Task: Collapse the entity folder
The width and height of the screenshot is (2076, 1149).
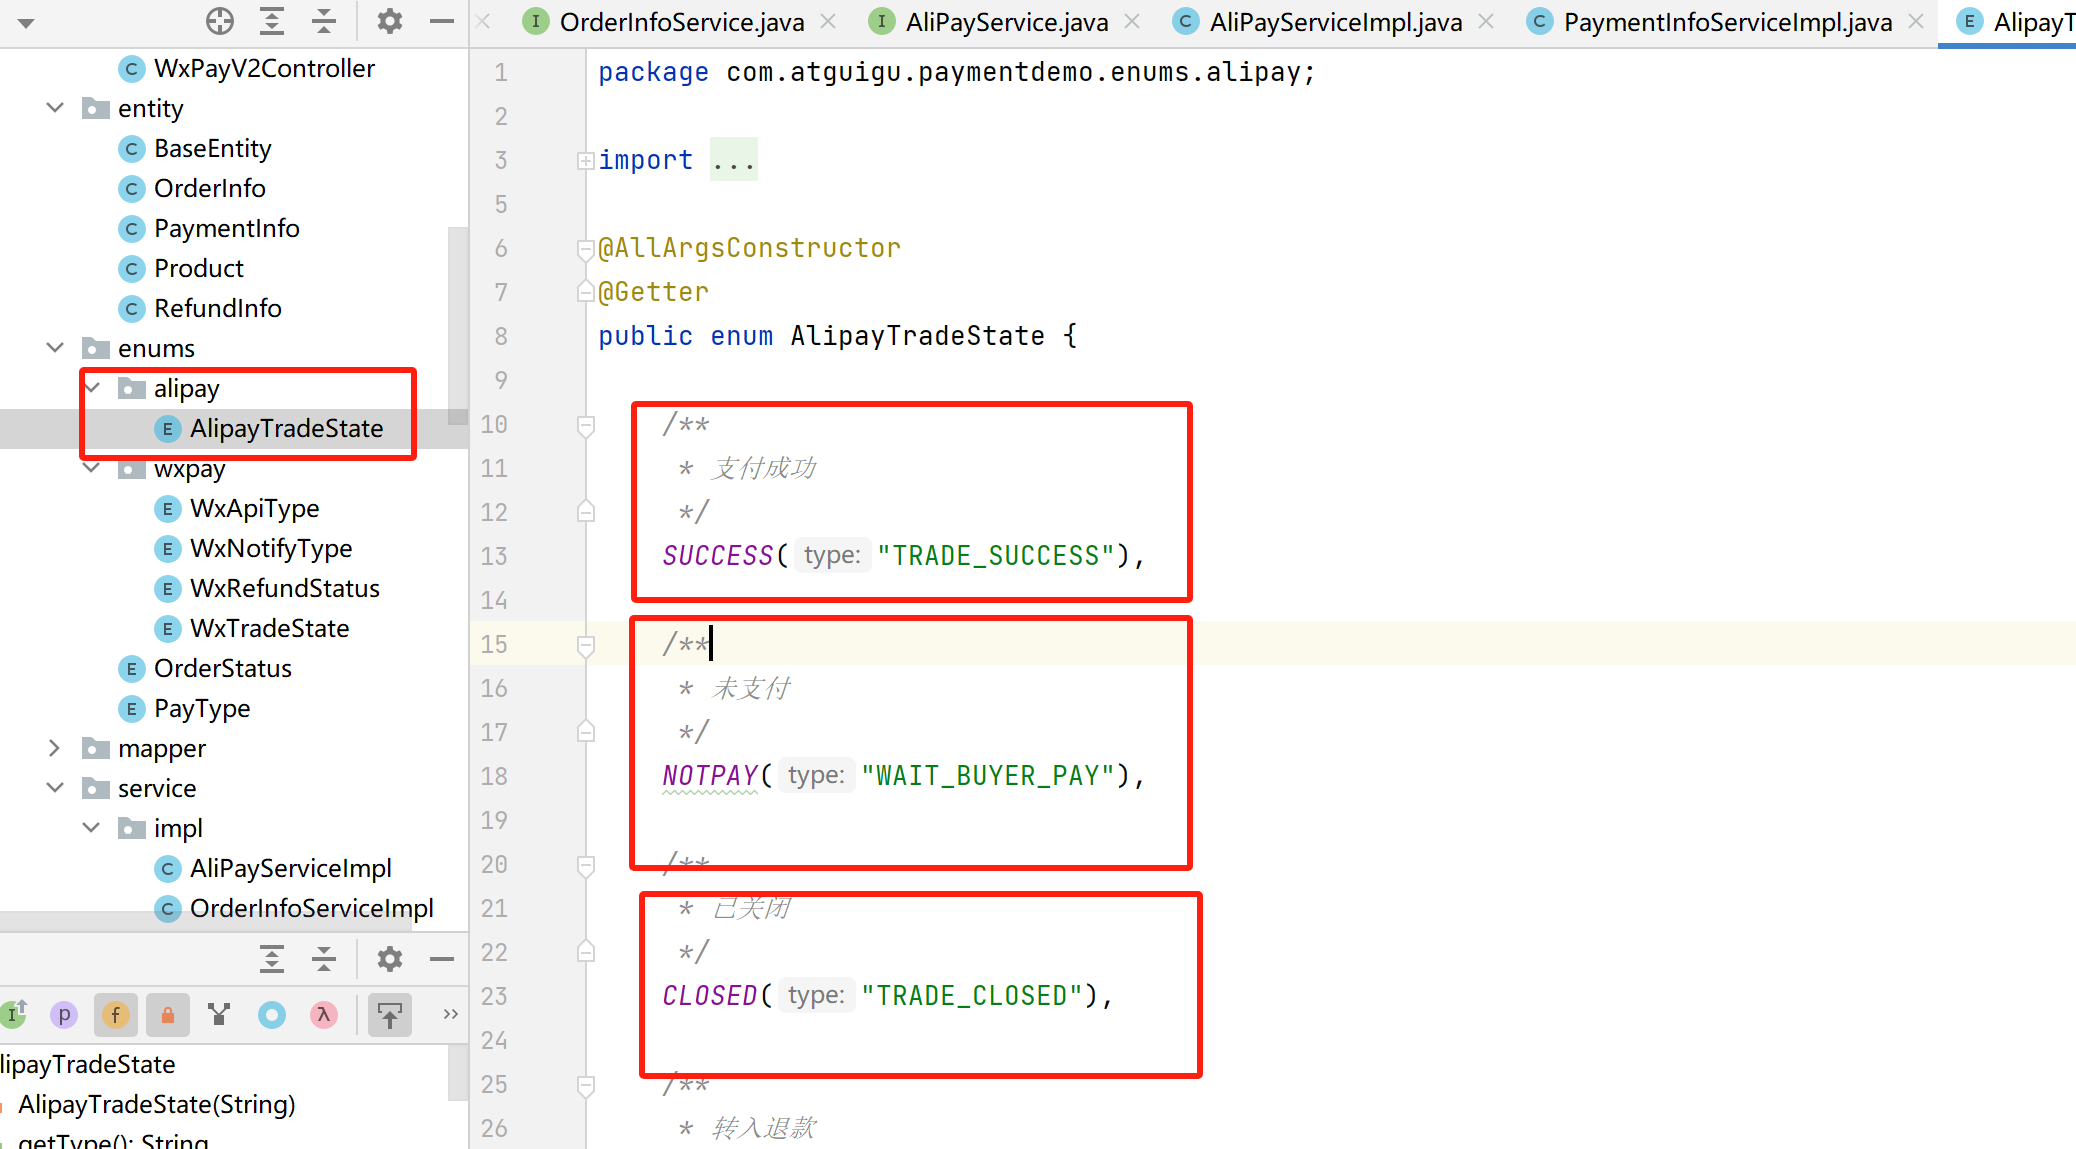Action: (x=55, y=108)
